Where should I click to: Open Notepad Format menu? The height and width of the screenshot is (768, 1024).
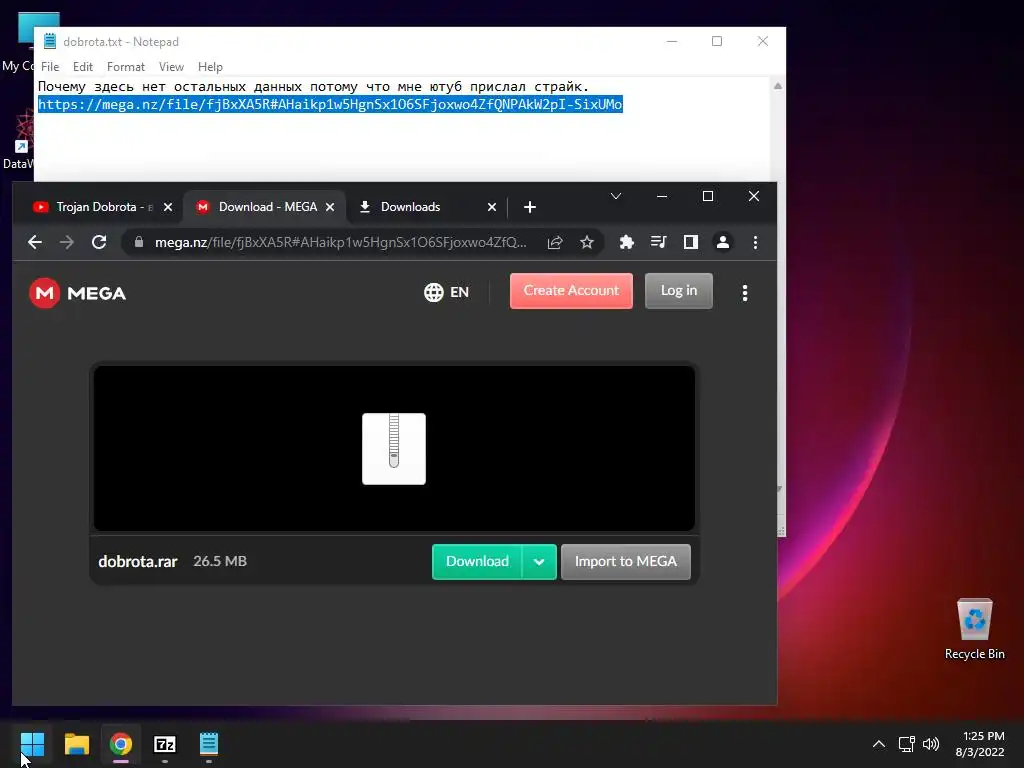125,67
